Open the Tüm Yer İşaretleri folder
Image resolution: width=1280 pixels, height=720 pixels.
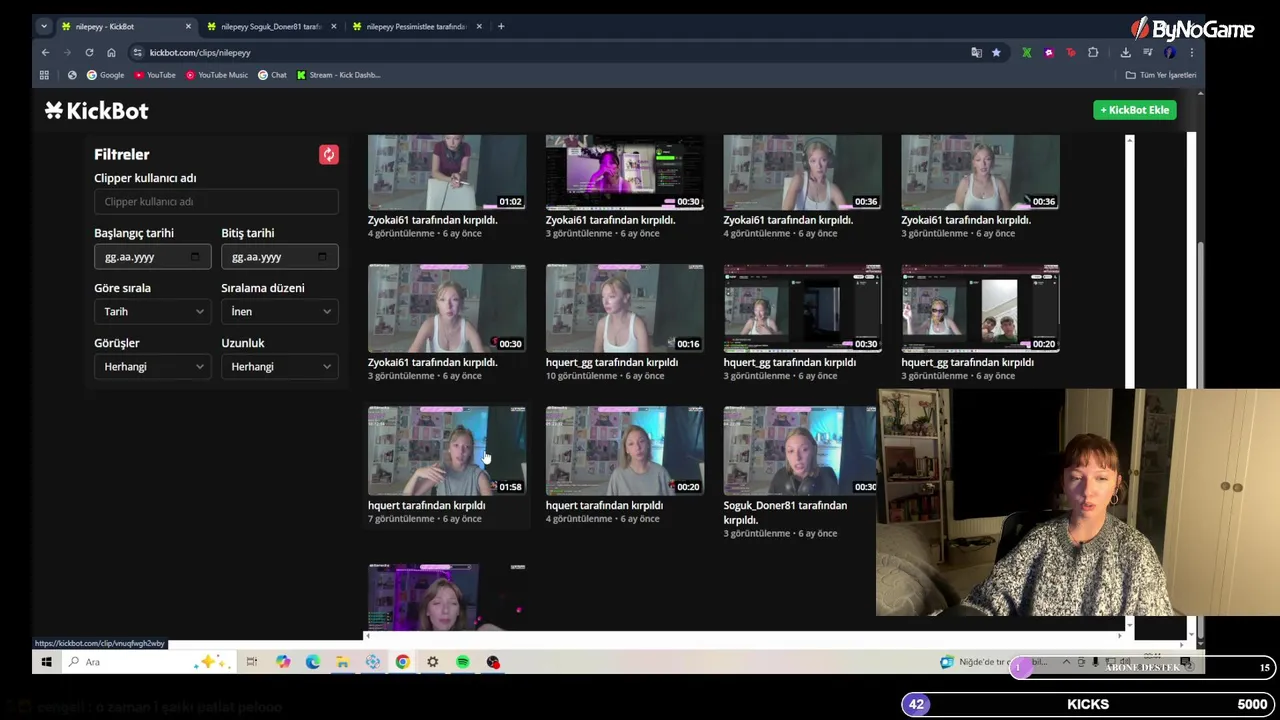coord(1161,75)
